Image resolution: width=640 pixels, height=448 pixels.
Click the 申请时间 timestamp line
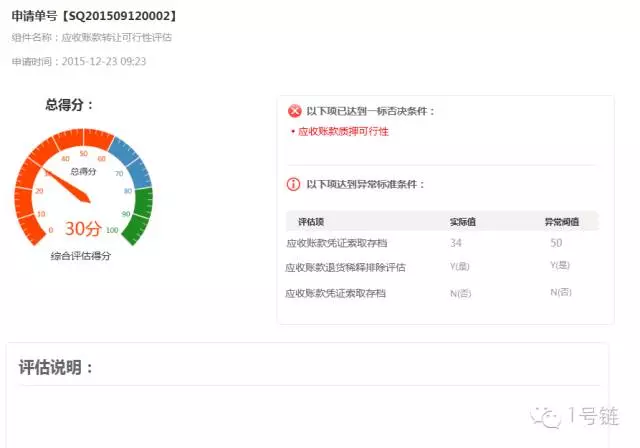coord(79,61)
